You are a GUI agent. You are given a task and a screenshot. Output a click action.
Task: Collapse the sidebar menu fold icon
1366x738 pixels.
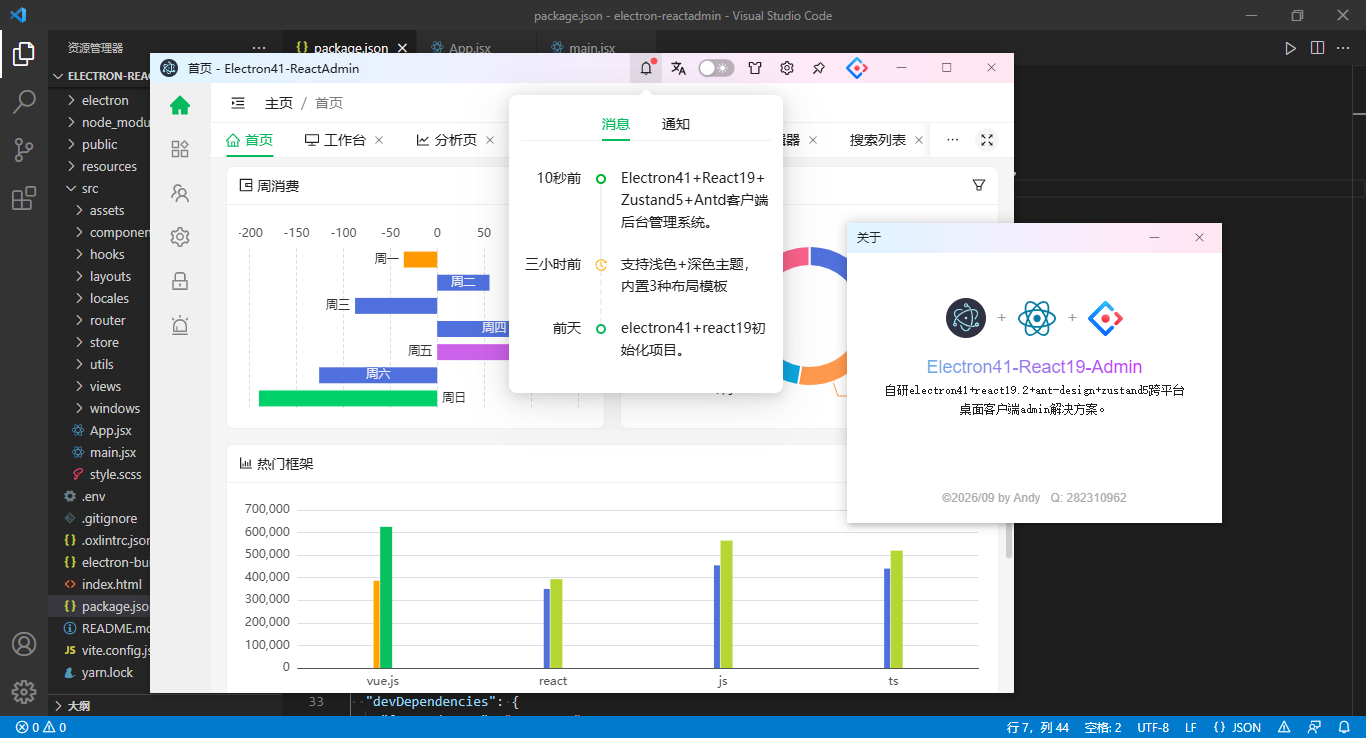[x=238, y=103]
